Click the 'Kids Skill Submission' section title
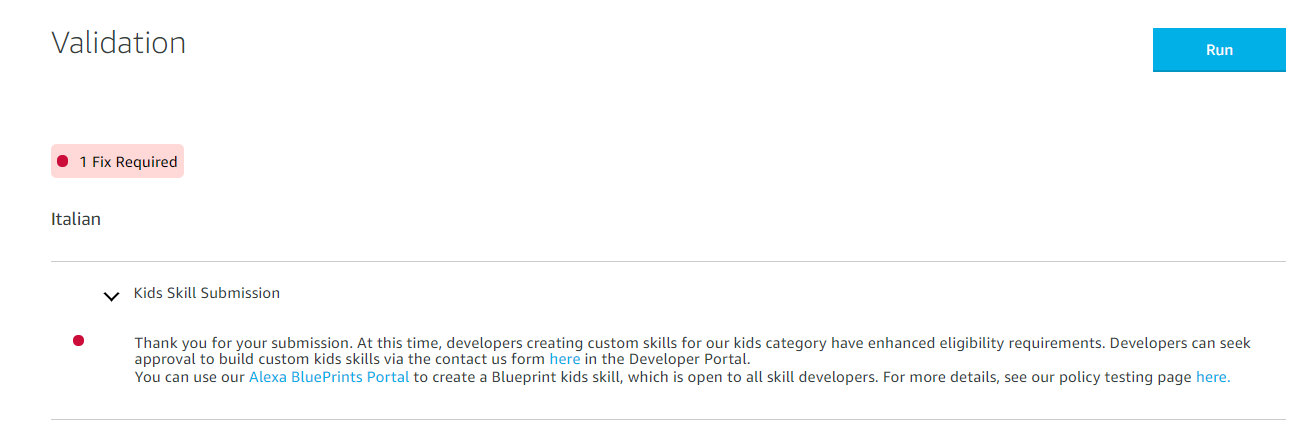The height and width of the screenshot is (447, 1314). (207, 293)
